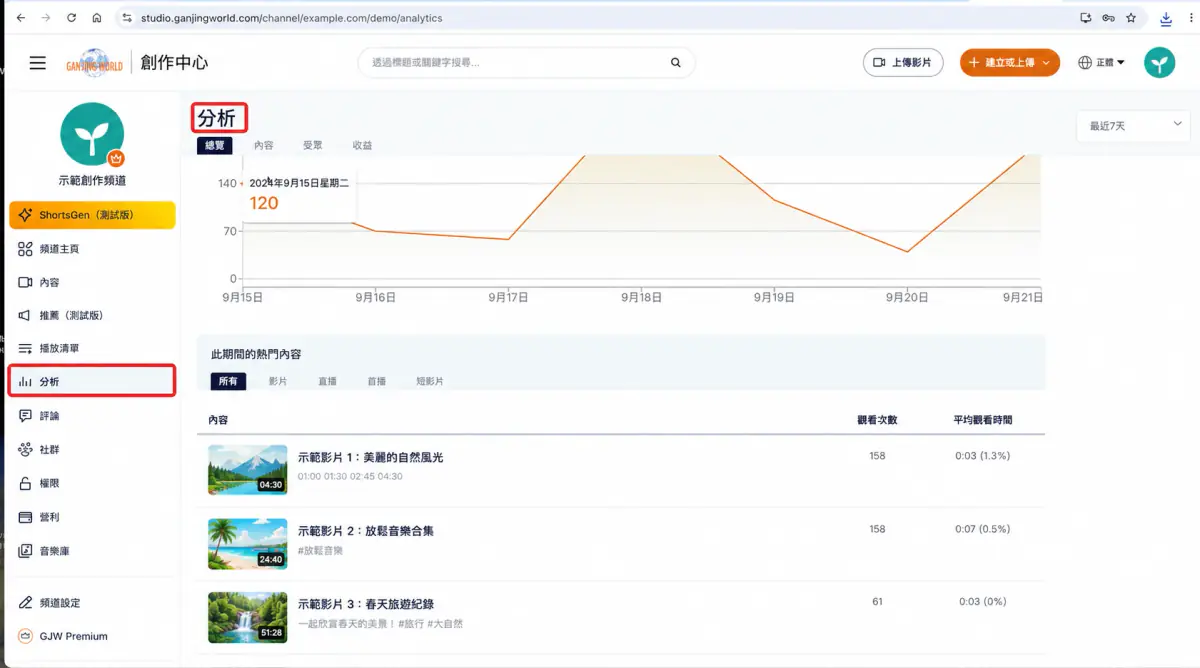This screenshot has height=668, width=1200.
Task: Switch to the 受眾 tab
Action: [x=313, y=145]
